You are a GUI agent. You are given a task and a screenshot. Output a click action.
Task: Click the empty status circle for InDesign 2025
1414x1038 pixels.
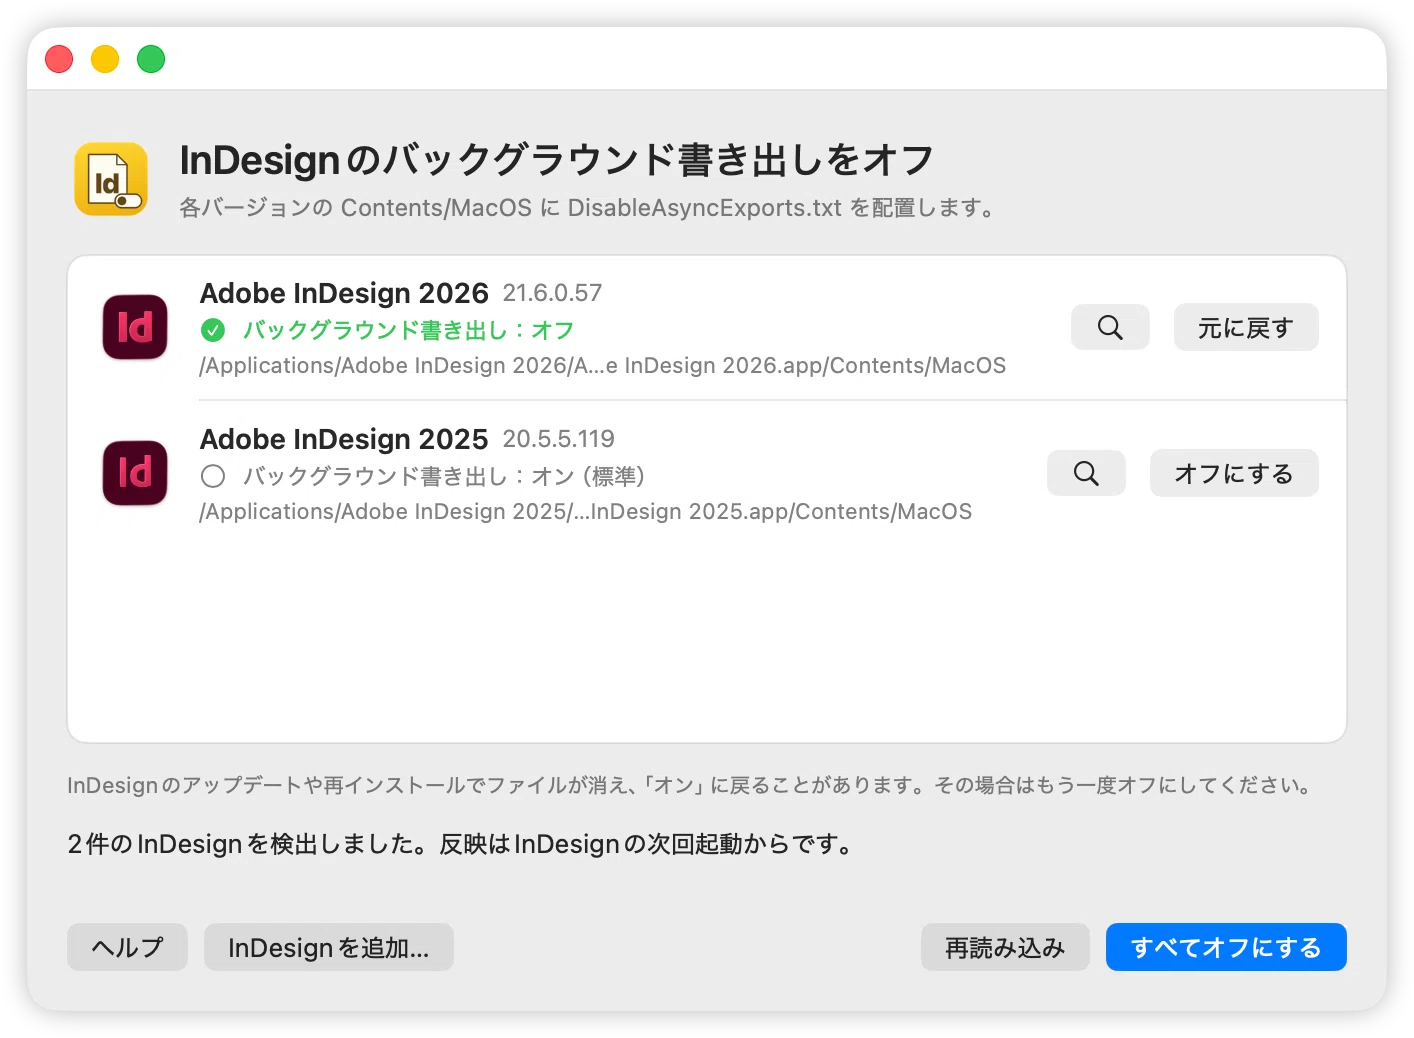click(213, 476)
